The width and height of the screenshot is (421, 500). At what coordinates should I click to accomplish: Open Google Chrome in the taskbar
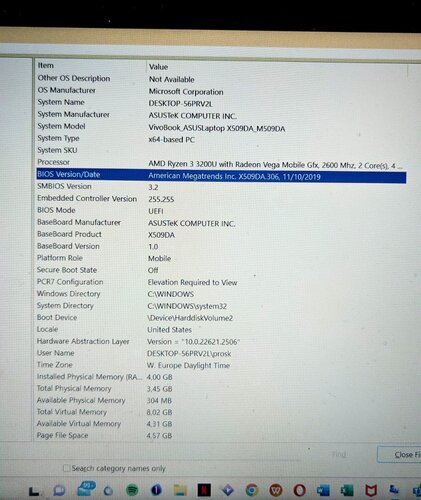[252, 490]
